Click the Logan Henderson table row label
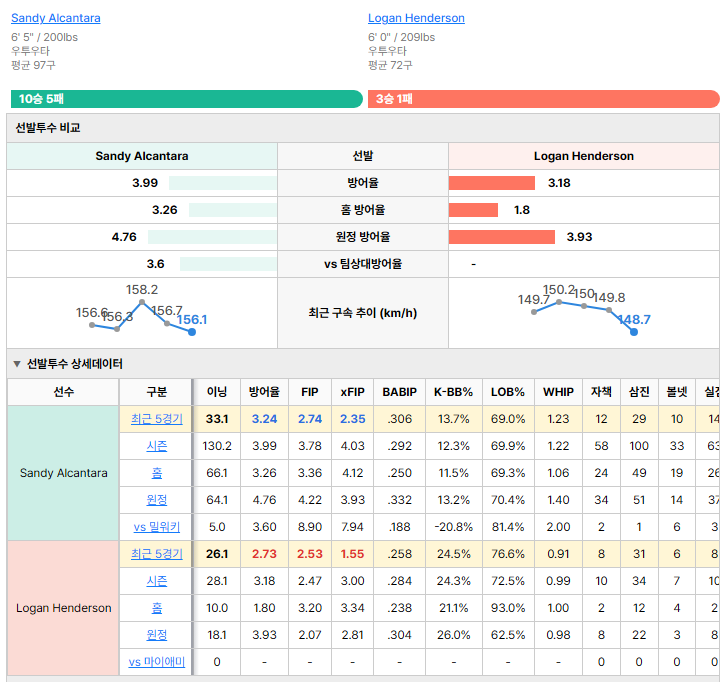This screenshot has width=726, height=682. click(x=63, y=608)
